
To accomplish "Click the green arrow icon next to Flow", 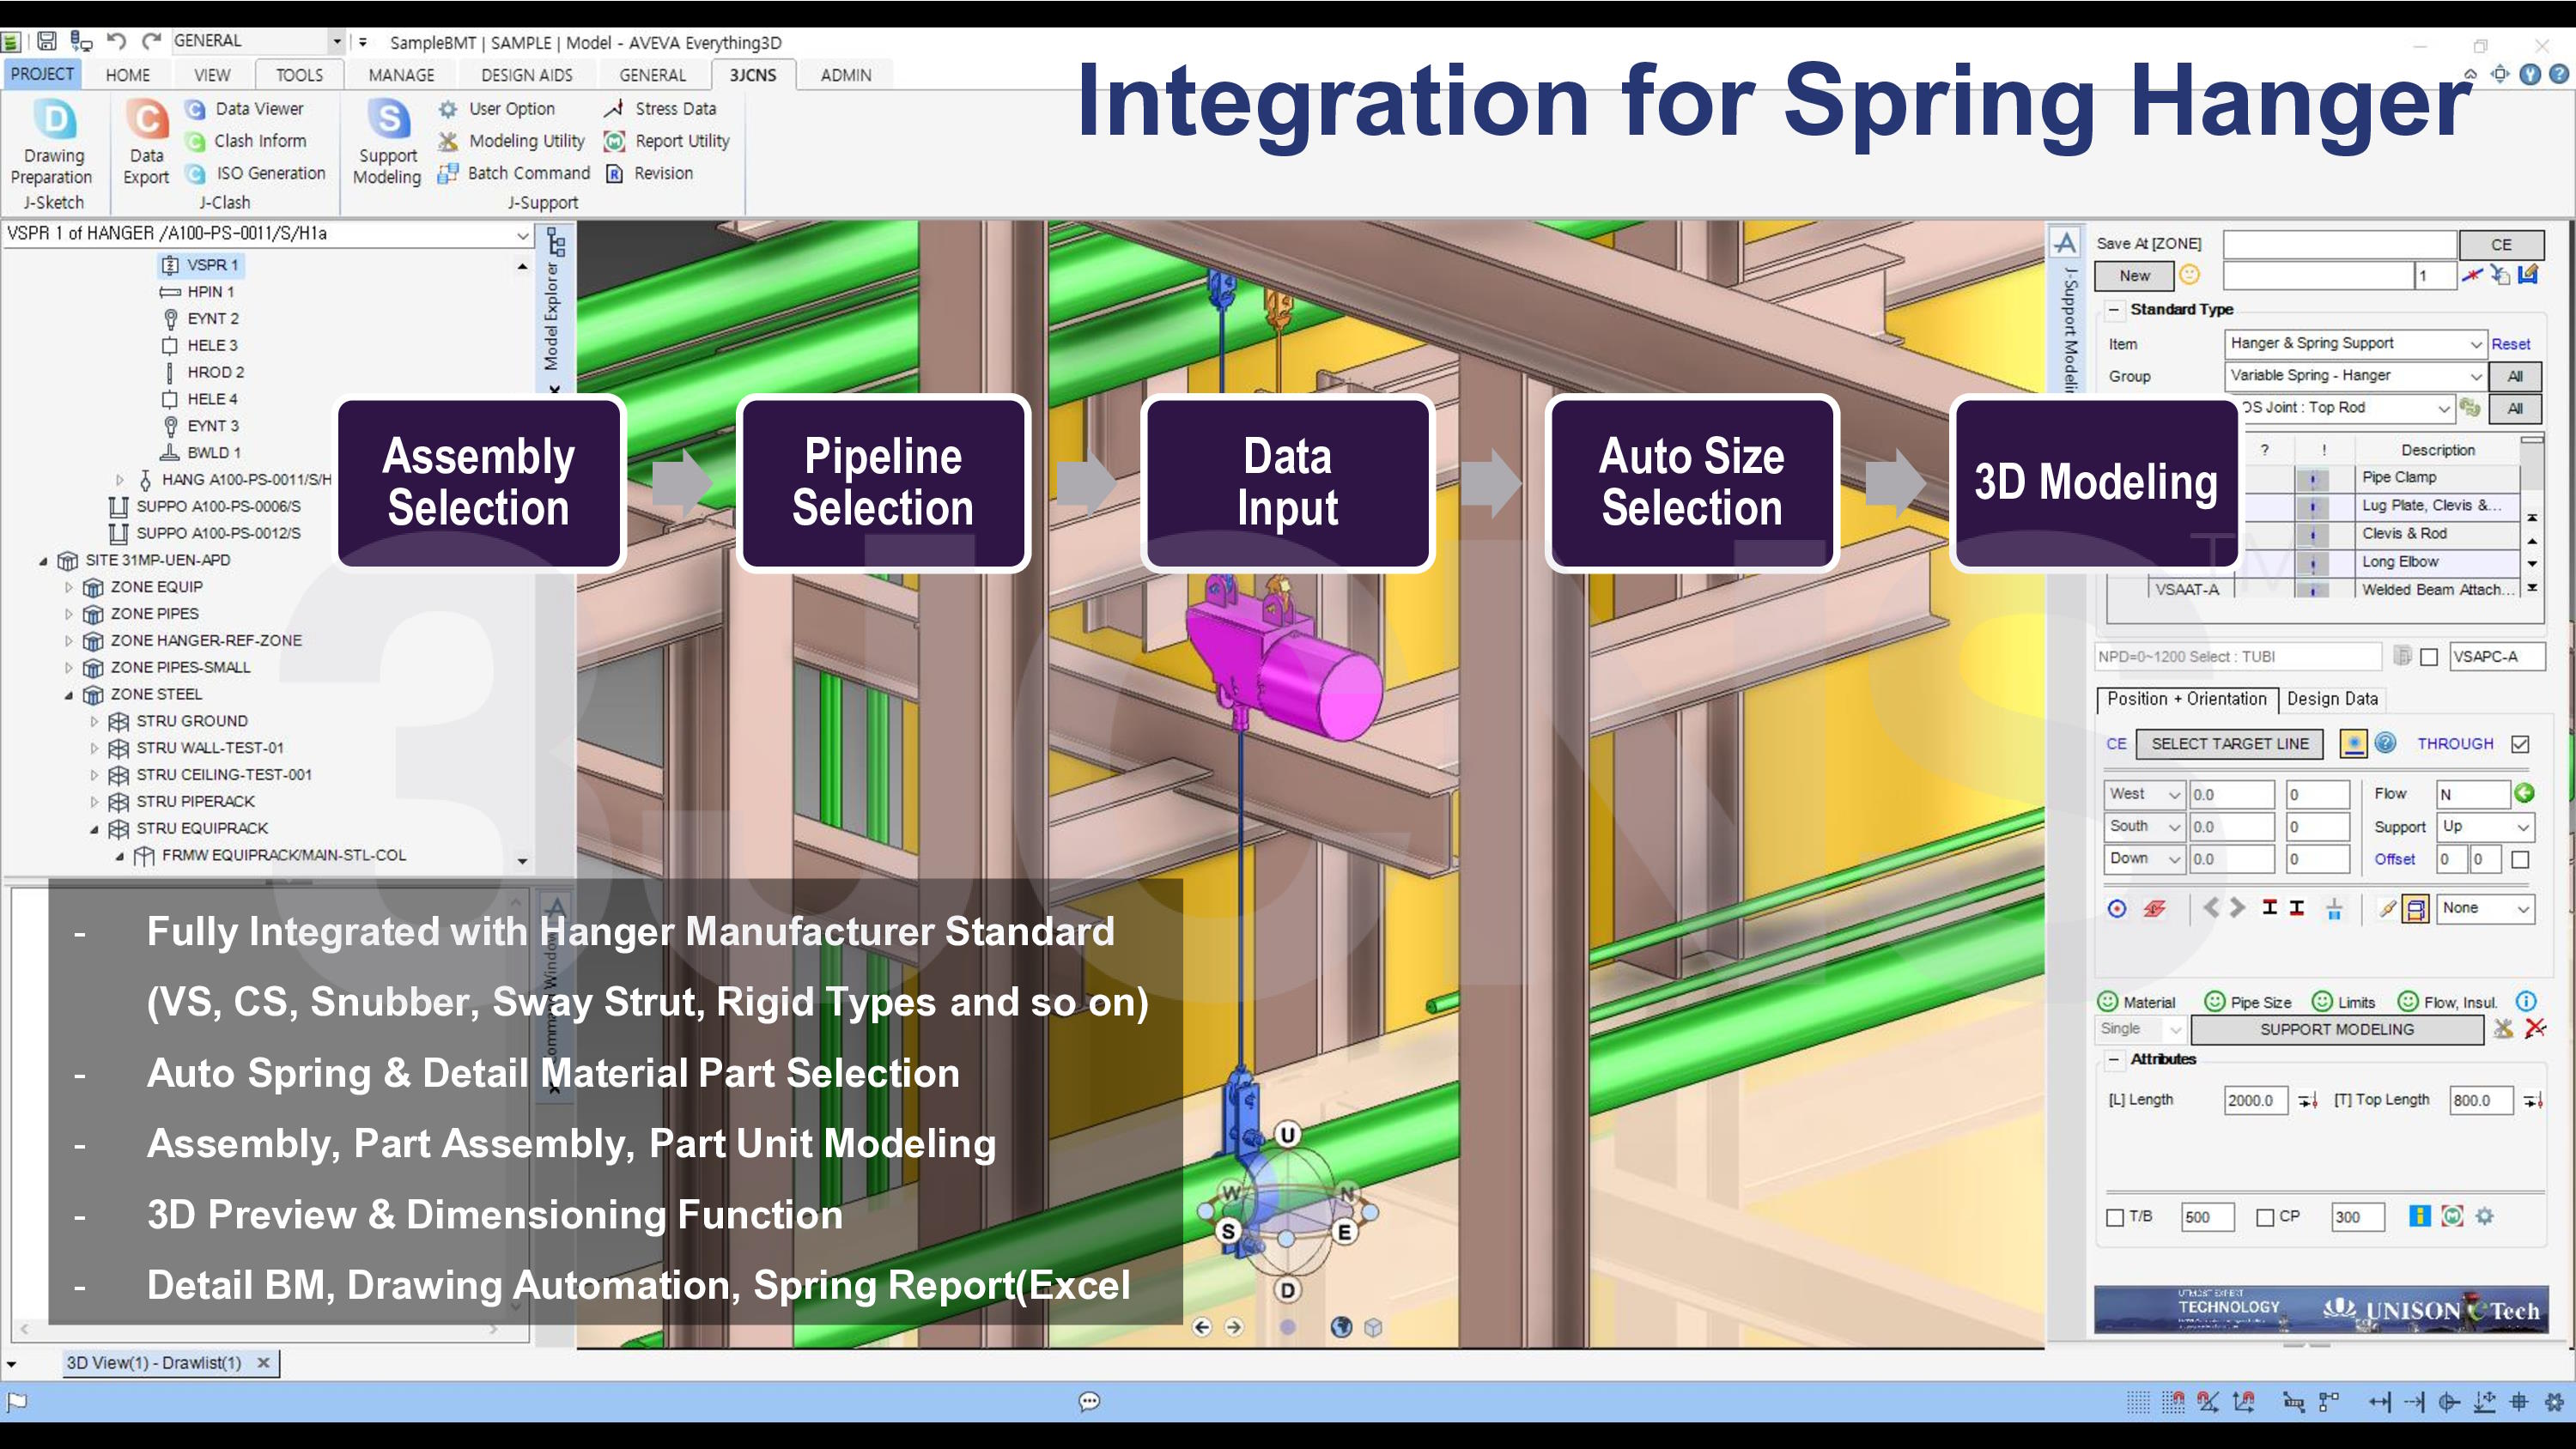I will coord(2525,793).
